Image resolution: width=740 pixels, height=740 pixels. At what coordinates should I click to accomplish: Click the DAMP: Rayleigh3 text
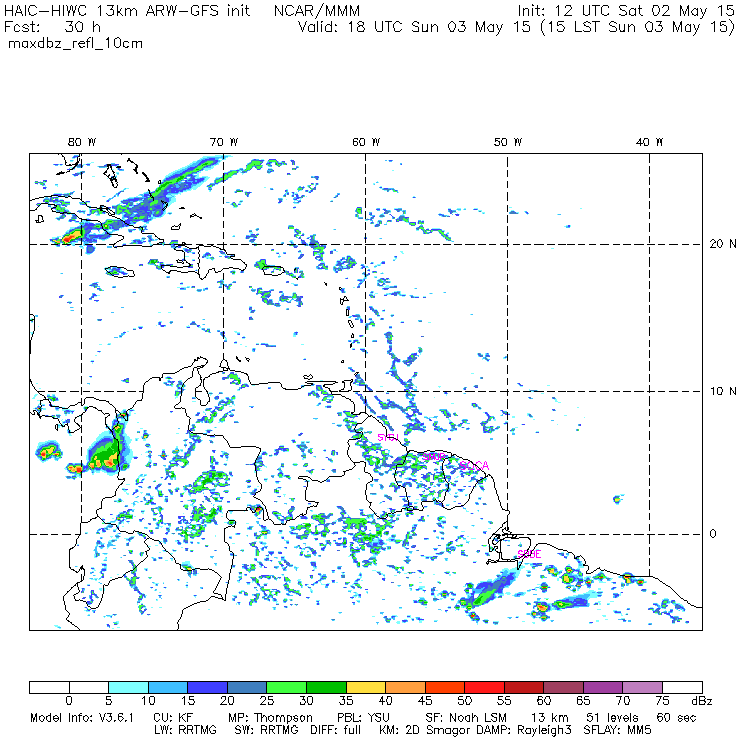(526, 730)
